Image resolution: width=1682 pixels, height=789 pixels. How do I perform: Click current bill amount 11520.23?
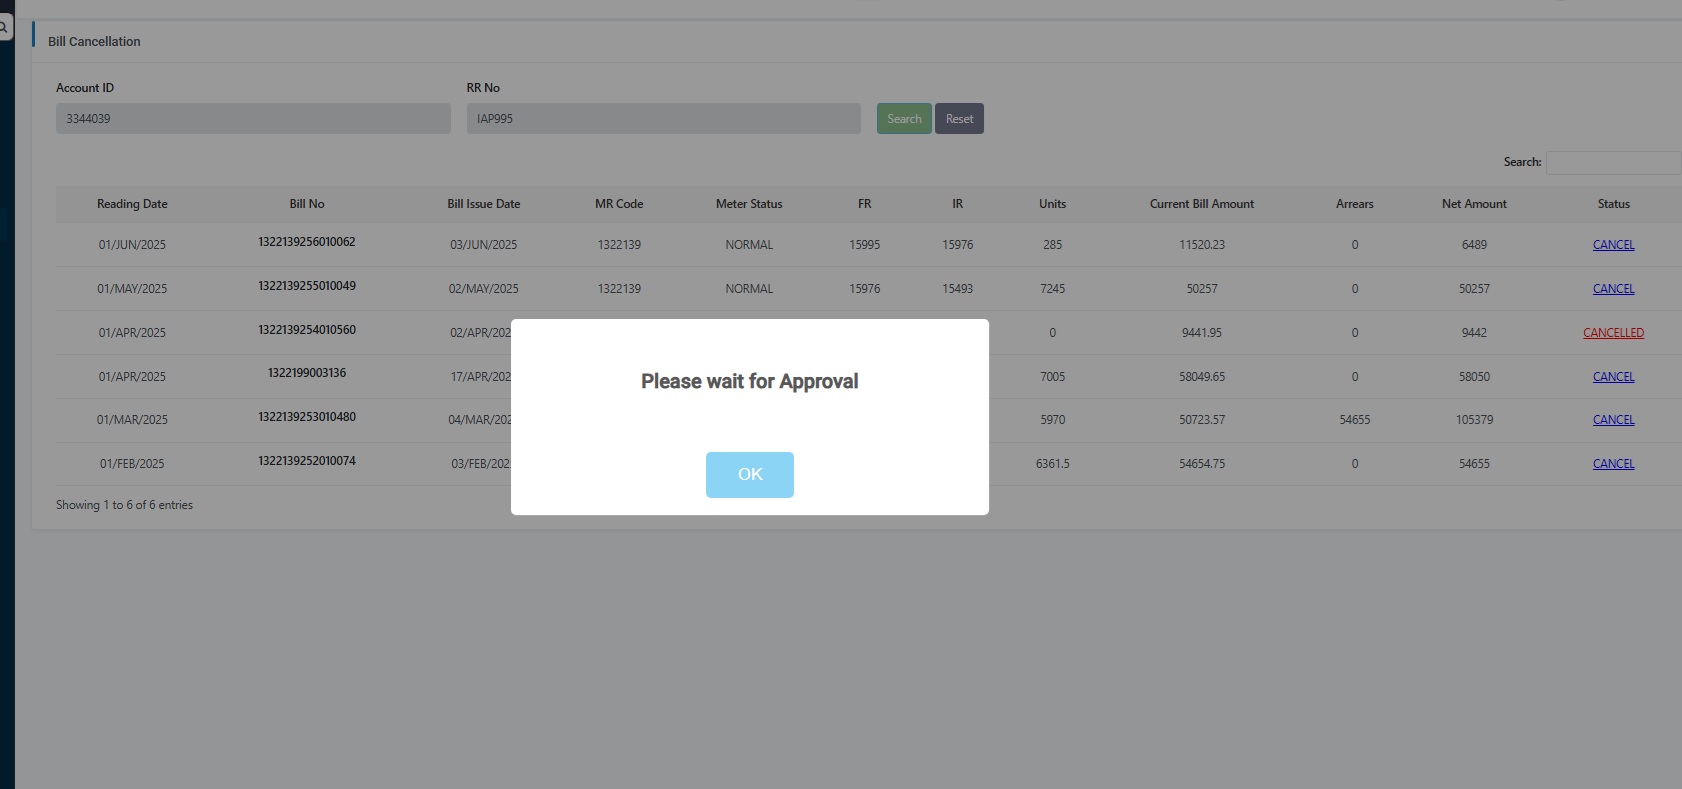(1202, 245)
